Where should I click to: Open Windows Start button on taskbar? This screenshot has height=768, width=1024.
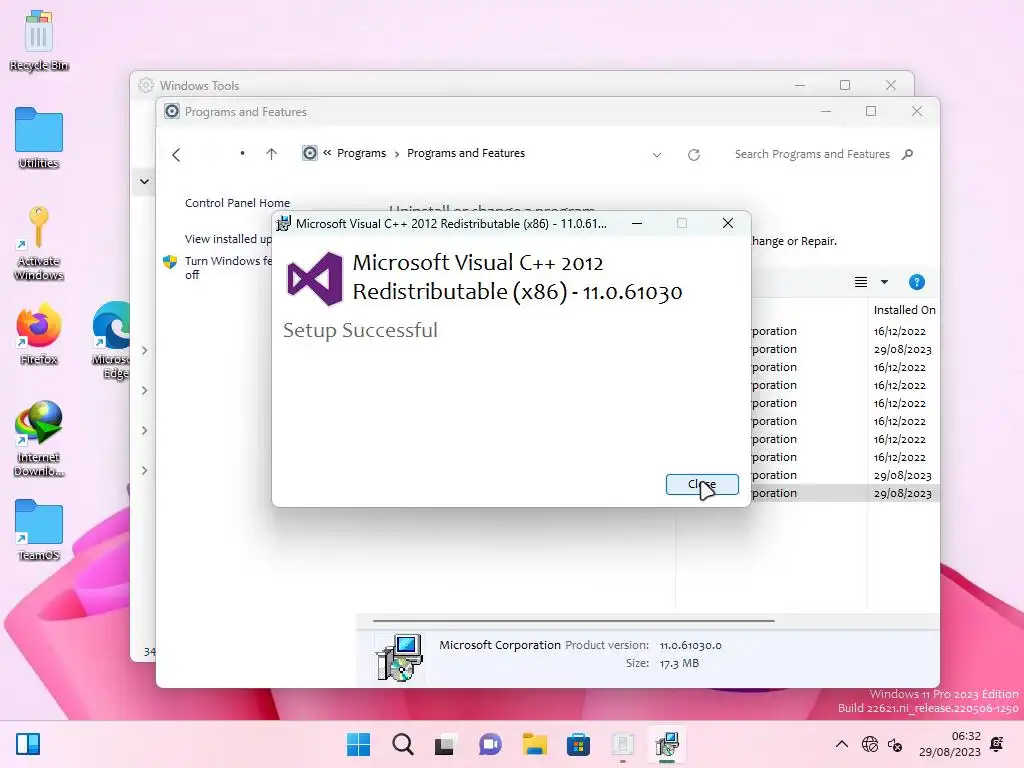pyautogui.click(x=358, y=744)
